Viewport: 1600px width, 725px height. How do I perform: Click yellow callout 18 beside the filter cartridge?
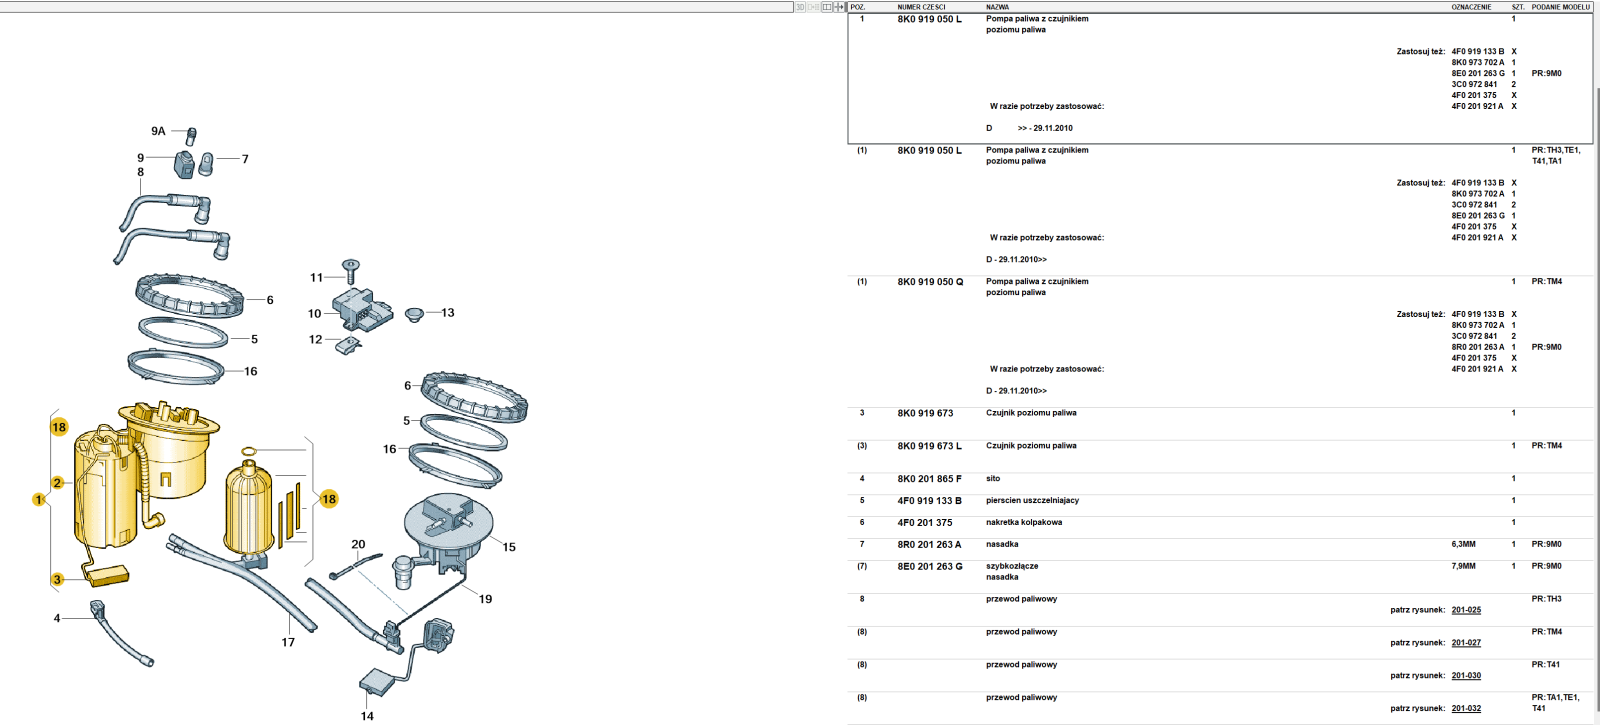(328, 499)
